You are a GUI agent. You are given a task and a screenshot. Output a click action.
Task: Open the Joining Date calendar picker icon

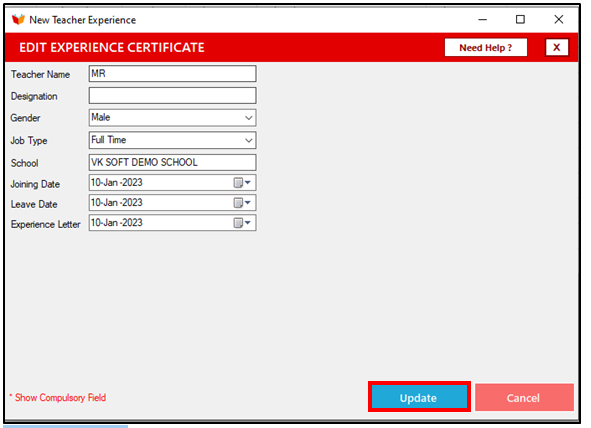pos(242,183)
